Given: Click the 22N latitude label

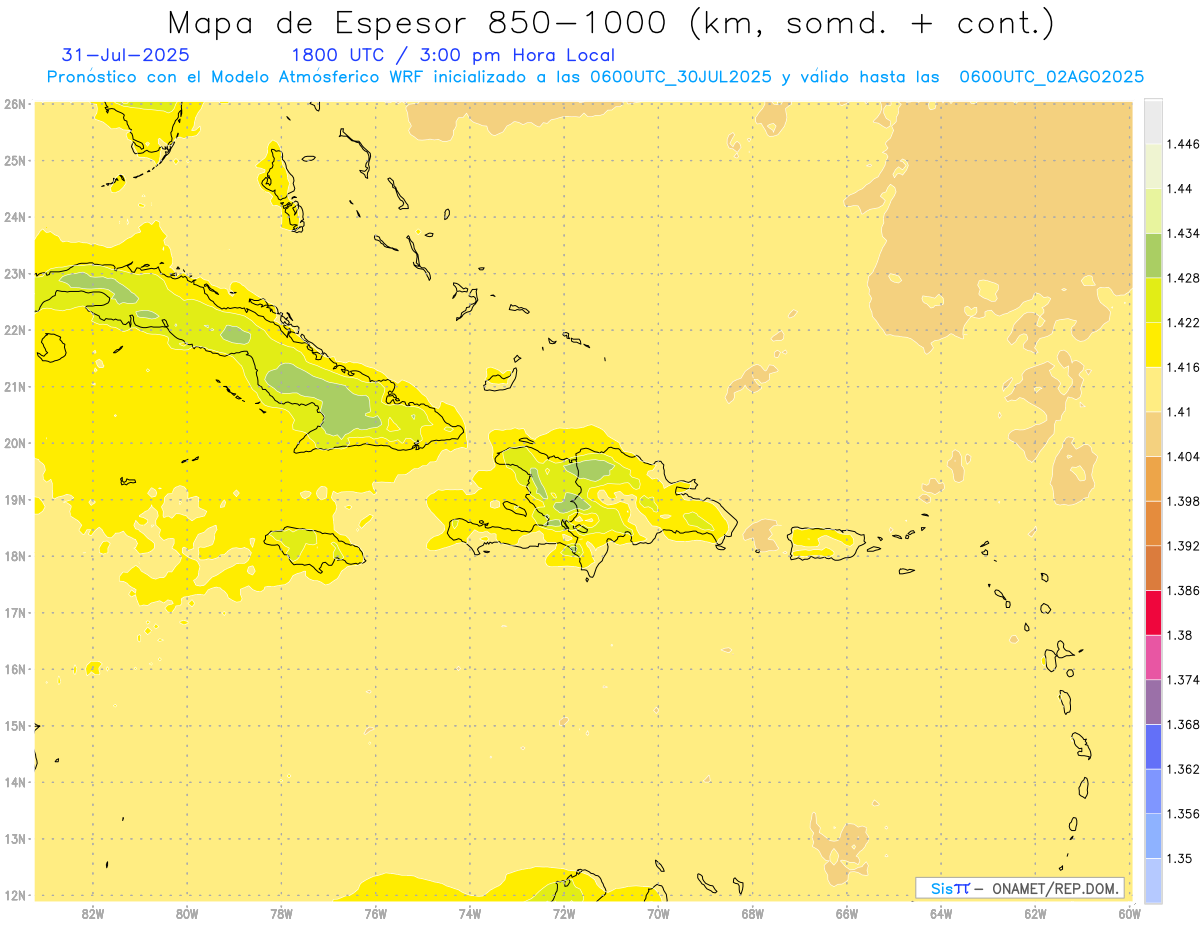Looking at the screenshot, I should click(x=15, y=330).
